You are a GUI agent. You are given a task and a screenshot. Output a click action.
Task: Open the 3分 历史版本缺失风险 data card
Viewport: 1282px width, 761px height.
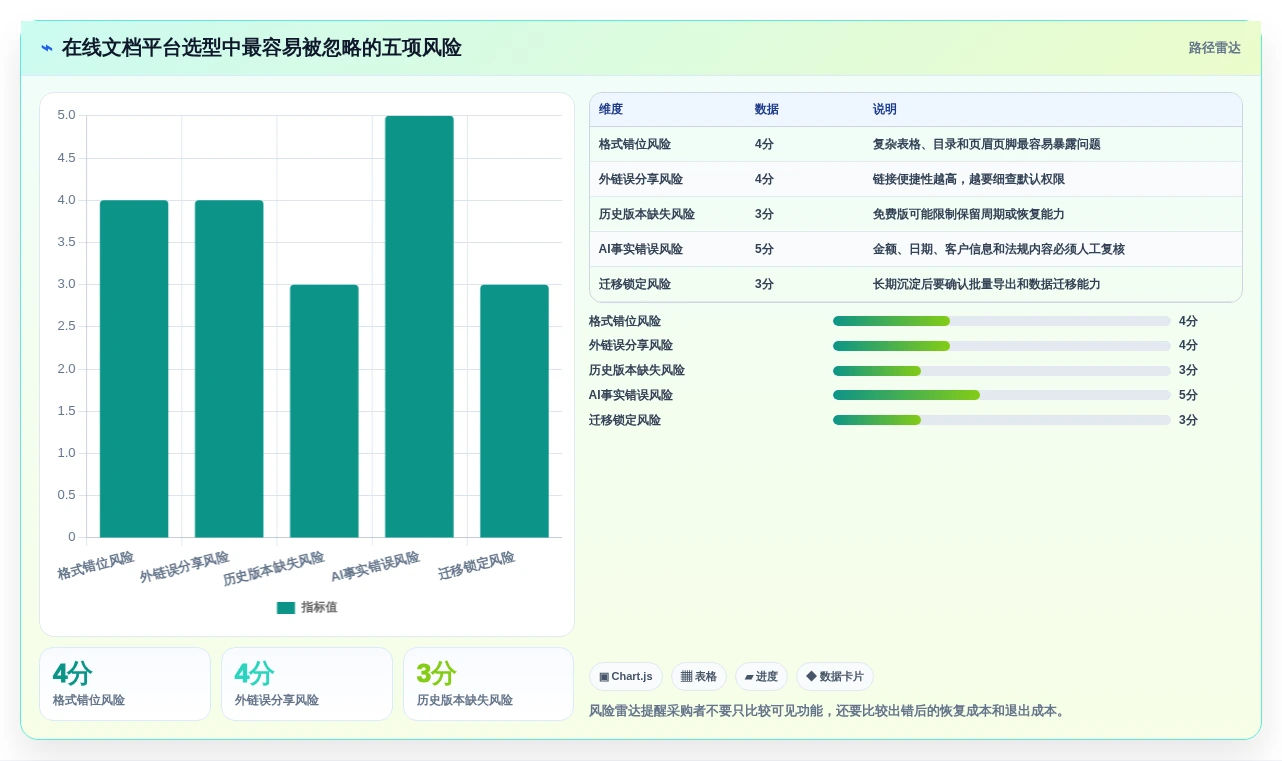(488, 684)
